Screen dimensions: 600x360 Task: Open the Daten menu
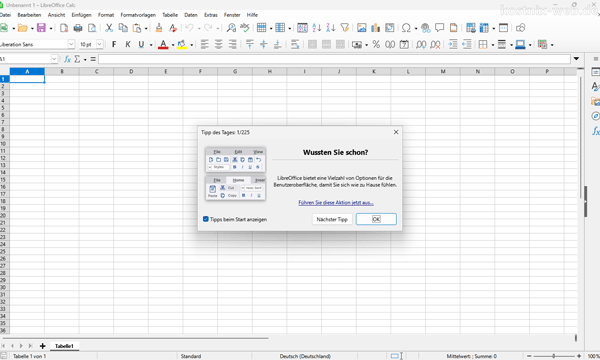[191, 15]
